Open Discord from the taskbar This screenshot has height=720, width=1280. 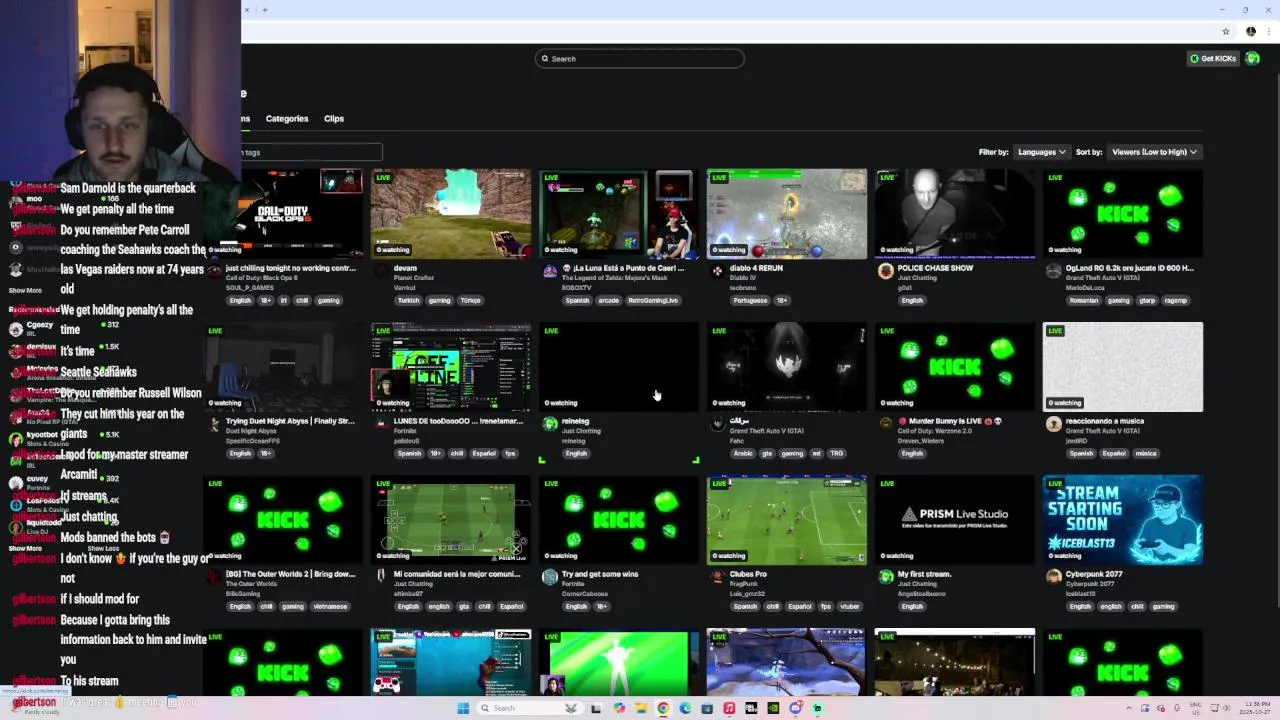coord(795,708)
